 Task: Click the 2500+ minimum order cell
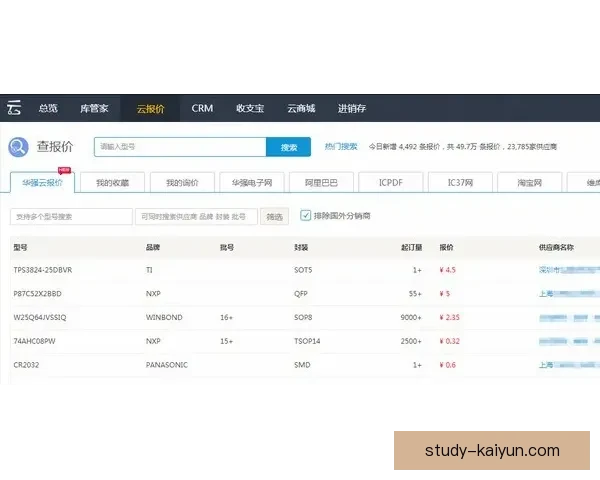coord(411,341)
